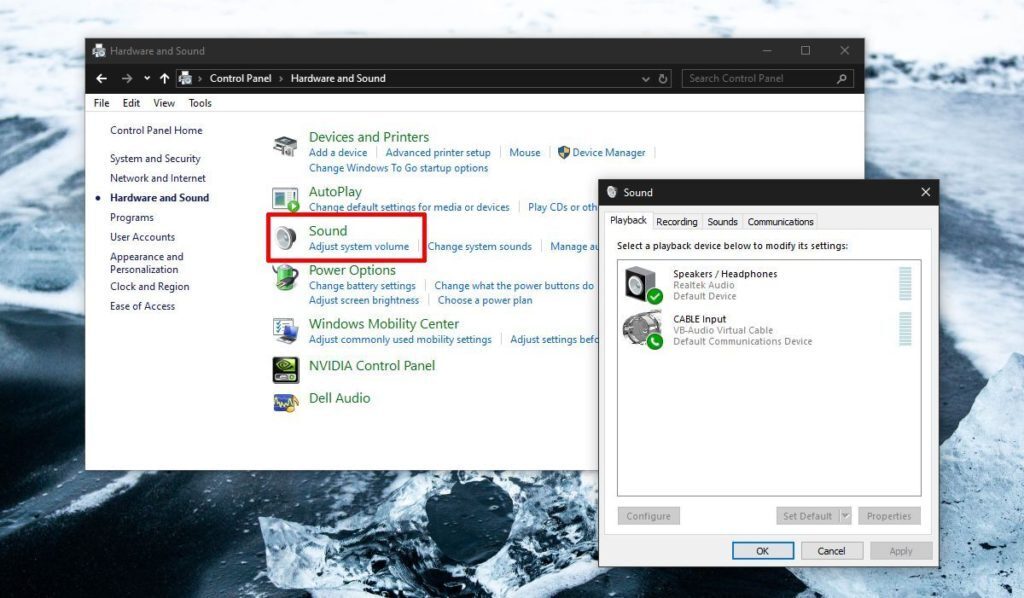Select the CABLE Input device icon
This screenshot has width=1024, height=598.
636,328
